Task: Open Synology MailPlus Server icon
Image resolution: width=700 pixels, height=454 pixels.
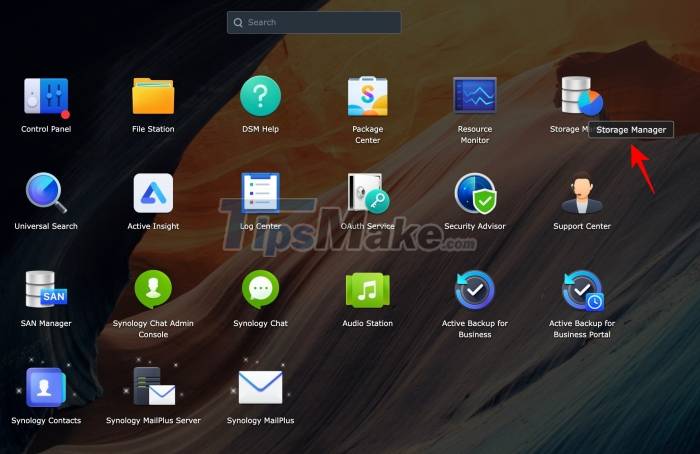Action: tap(154, 386)
